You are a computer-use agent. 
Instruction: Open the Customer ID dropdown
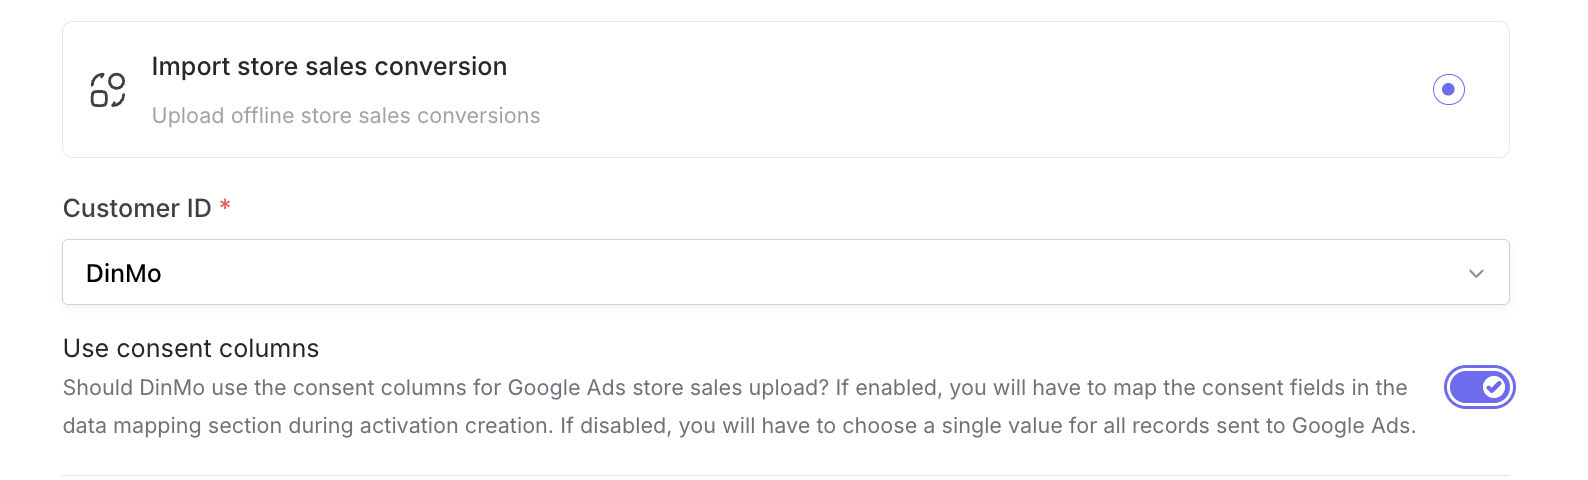coord(785,273)
